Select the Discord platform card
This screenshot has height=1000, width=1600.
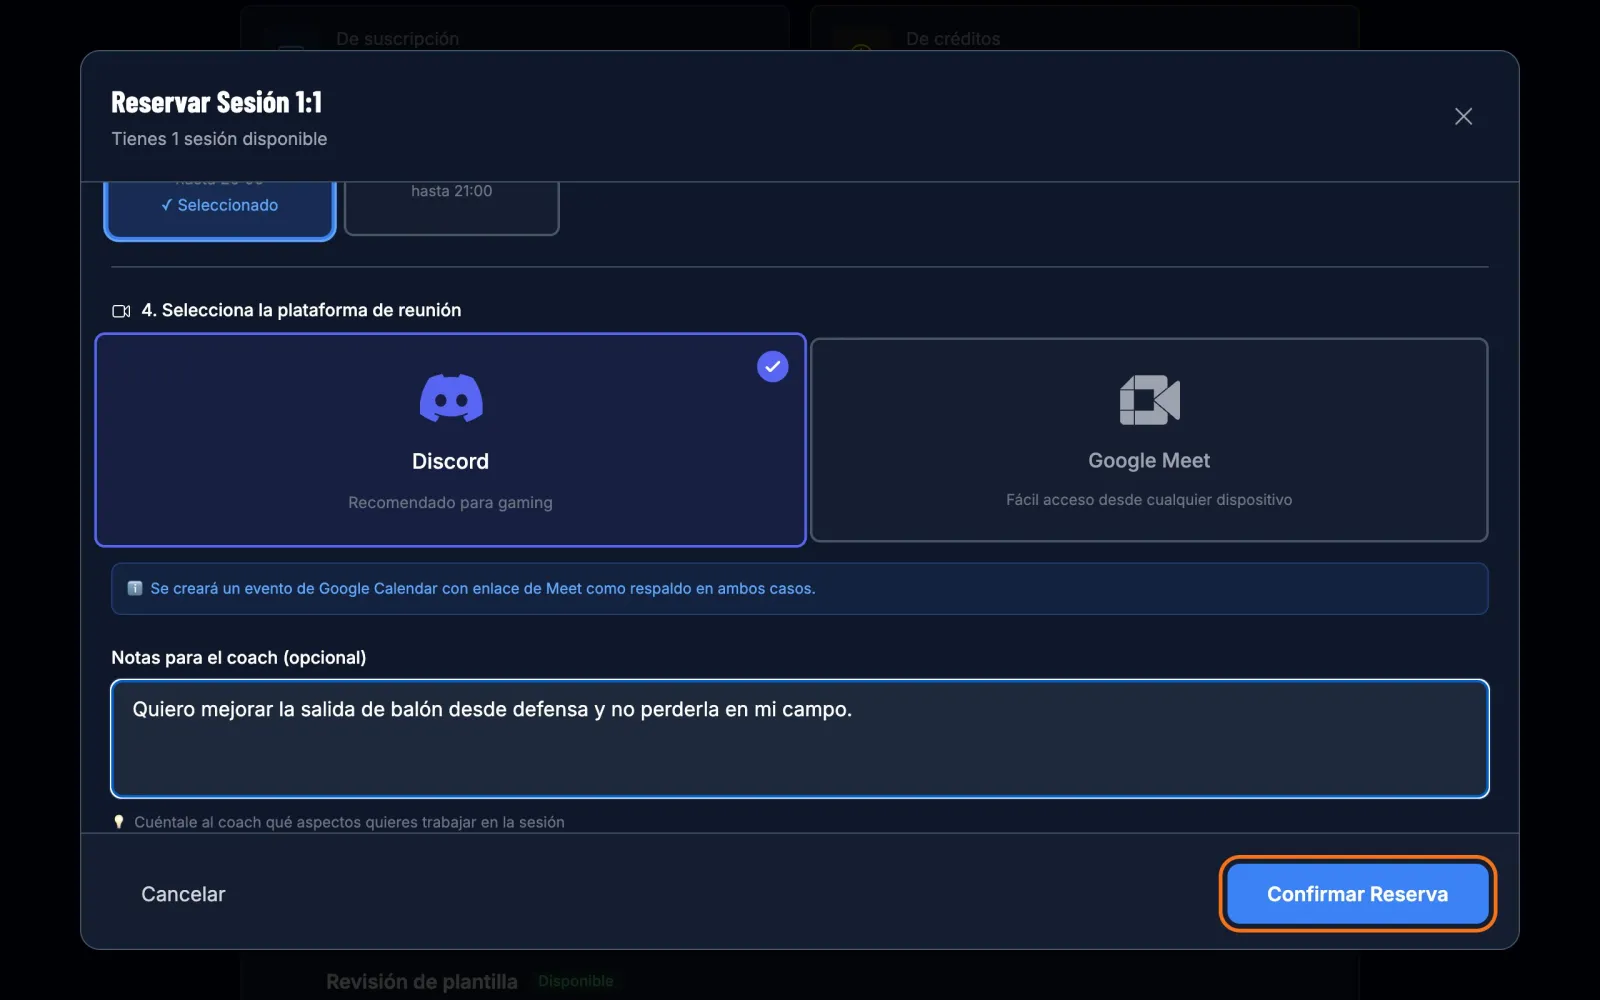click(x=450, y=440)
